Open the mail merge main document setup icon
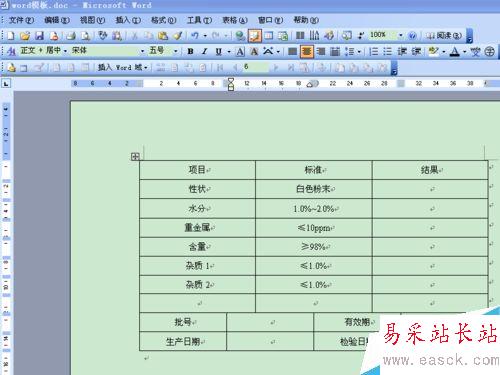 11,67
